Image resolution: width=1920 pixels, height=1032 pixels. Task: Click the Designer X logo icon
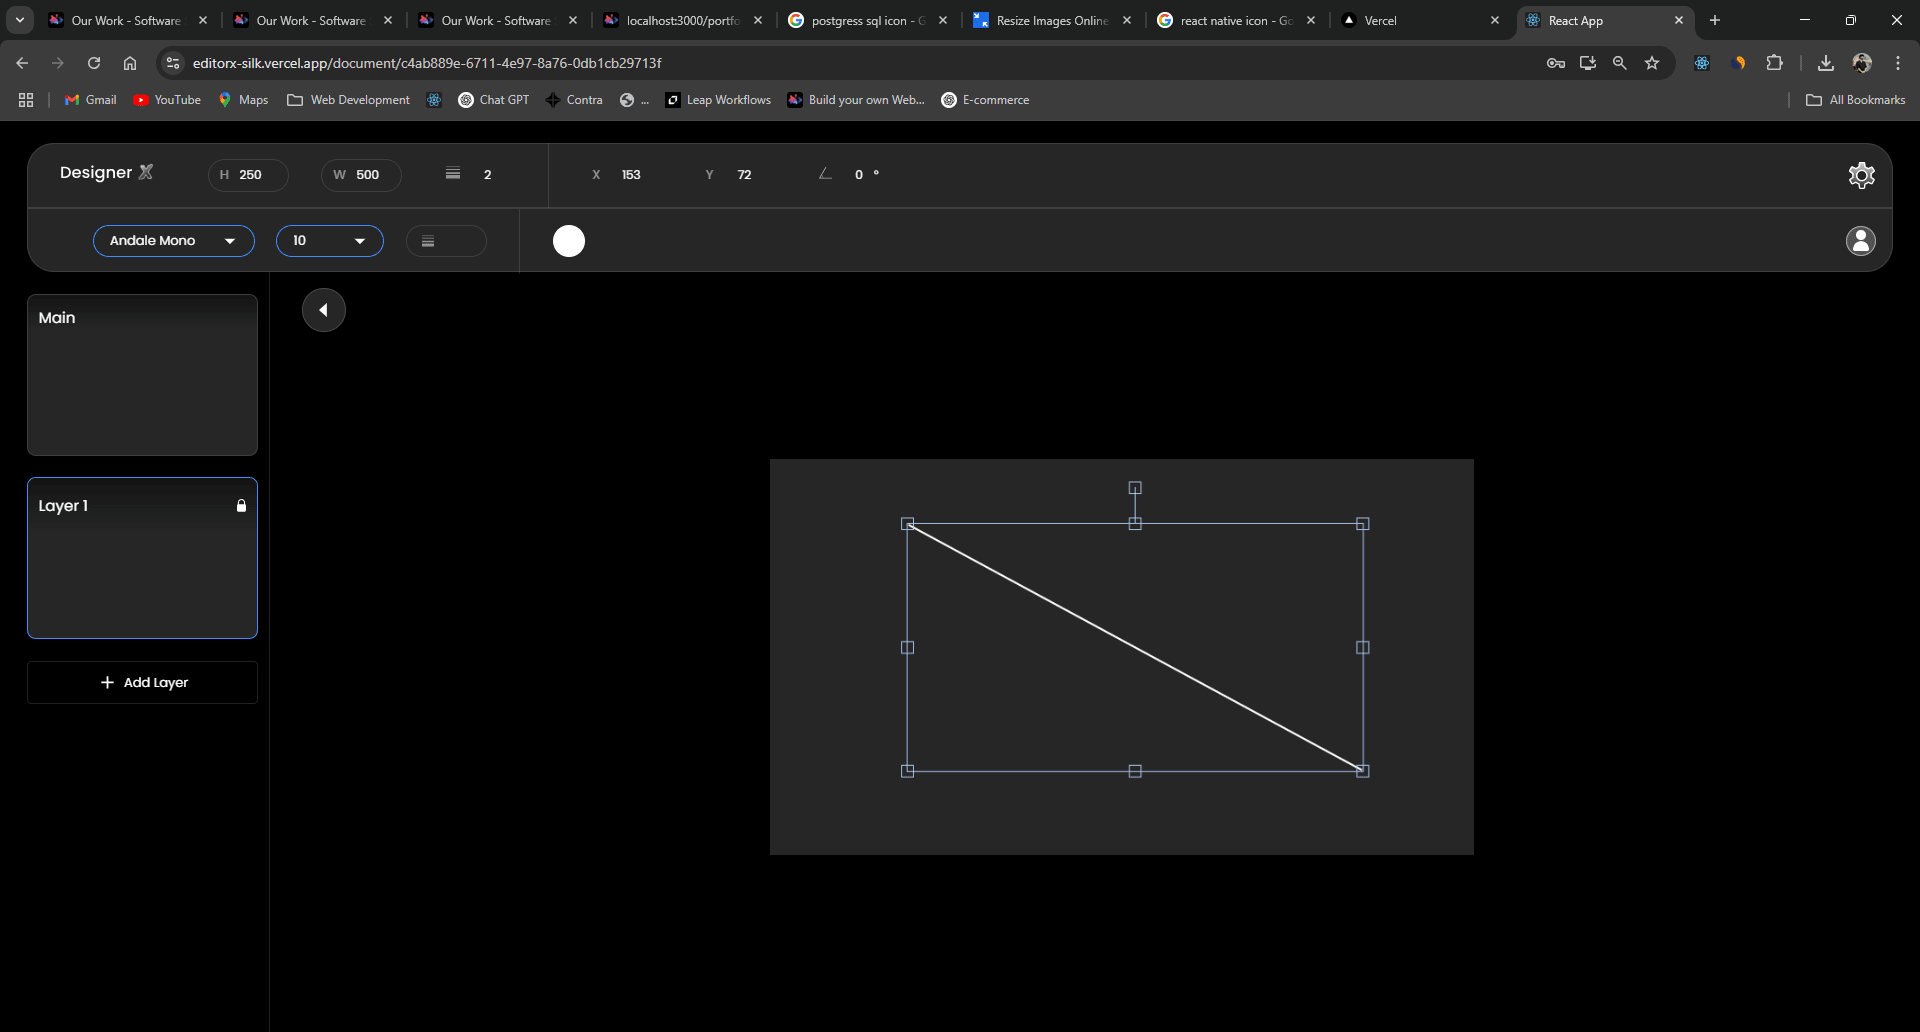146,172
